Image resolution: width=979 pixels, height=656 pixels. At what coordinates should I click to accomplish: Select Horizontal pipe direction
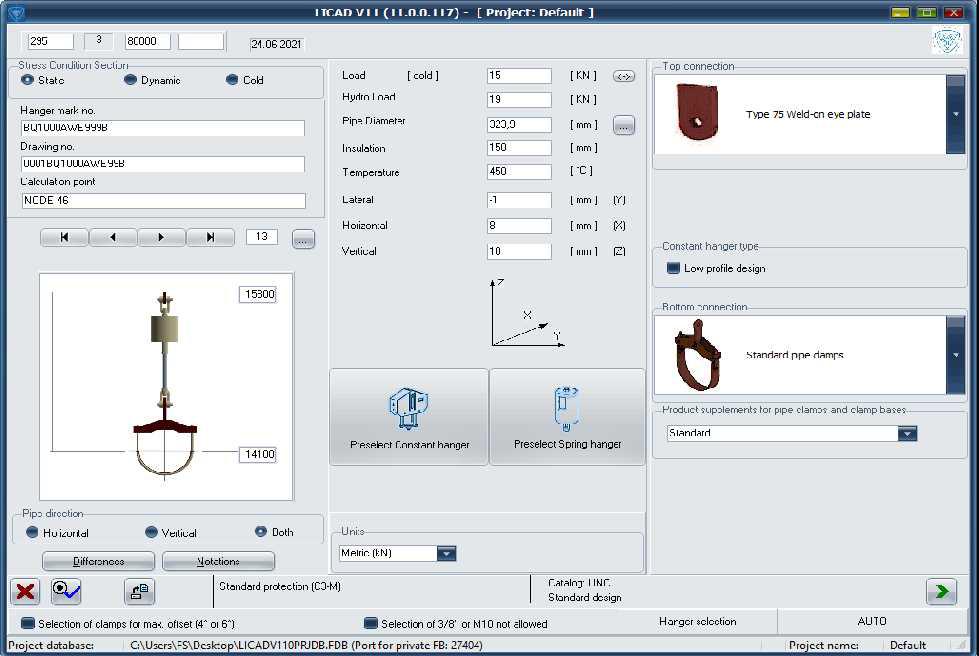pyautogui.click(x=32, y=532)
